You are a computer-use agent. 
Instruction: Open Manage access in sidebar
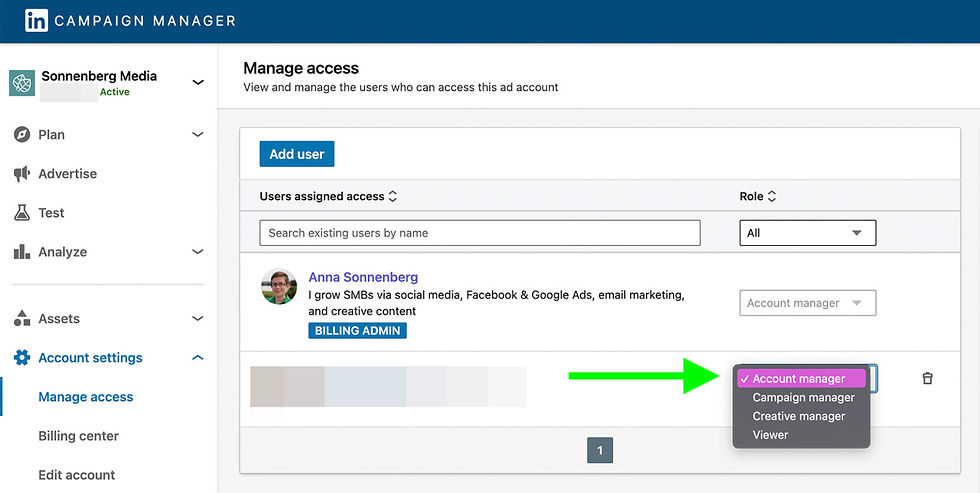[x=86, y=397]
